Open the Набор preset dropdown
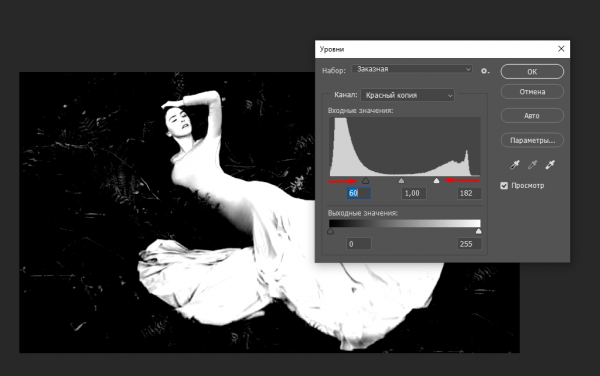The image size is (600, 376). (x=412, y=69)
